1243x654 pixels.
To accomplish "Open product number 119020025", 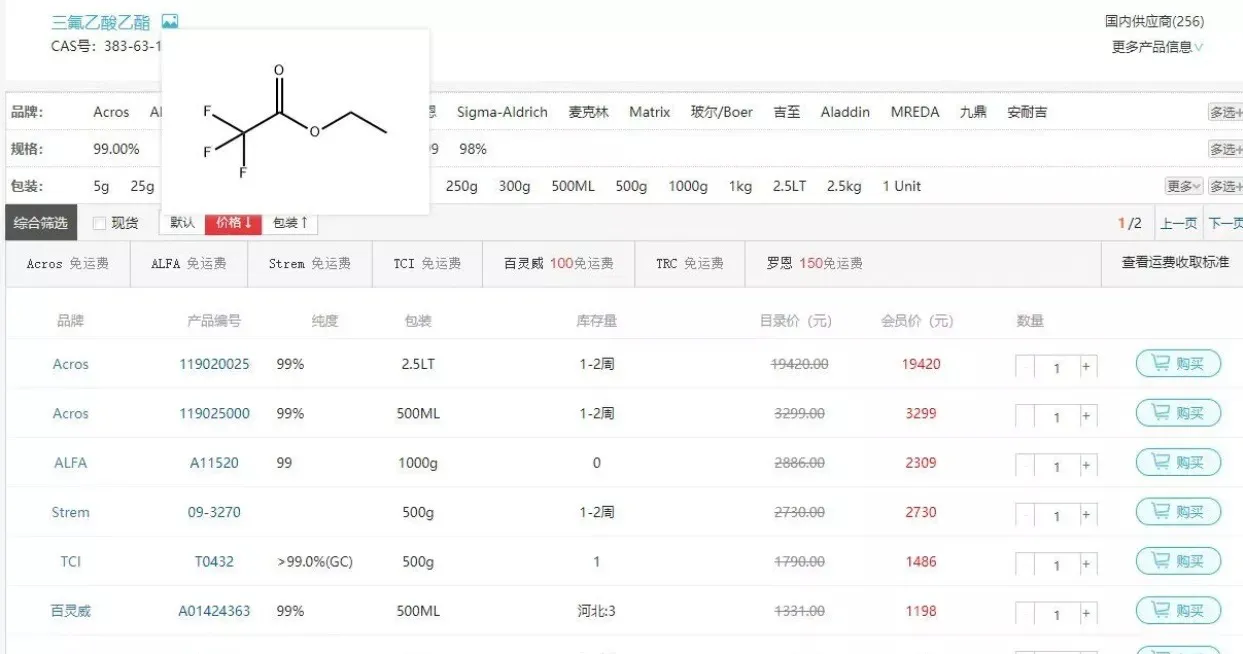I will pyautogui.click(x=214, y=364).
